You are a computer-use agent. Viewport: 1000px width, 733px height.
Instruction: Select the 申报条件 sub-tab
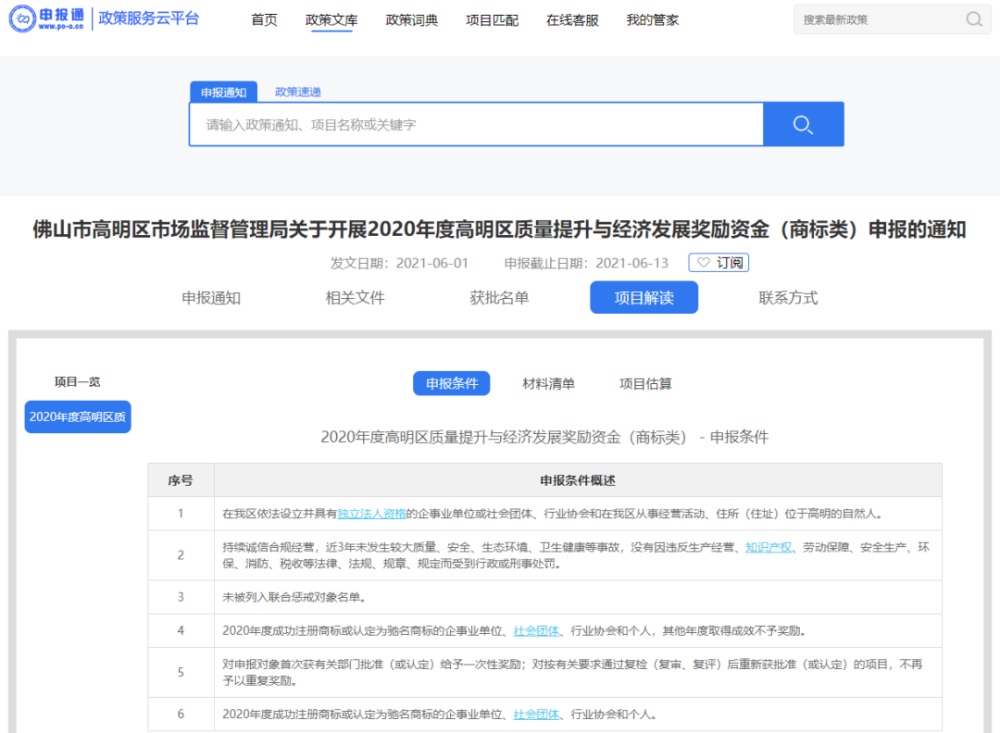(452, 383)
